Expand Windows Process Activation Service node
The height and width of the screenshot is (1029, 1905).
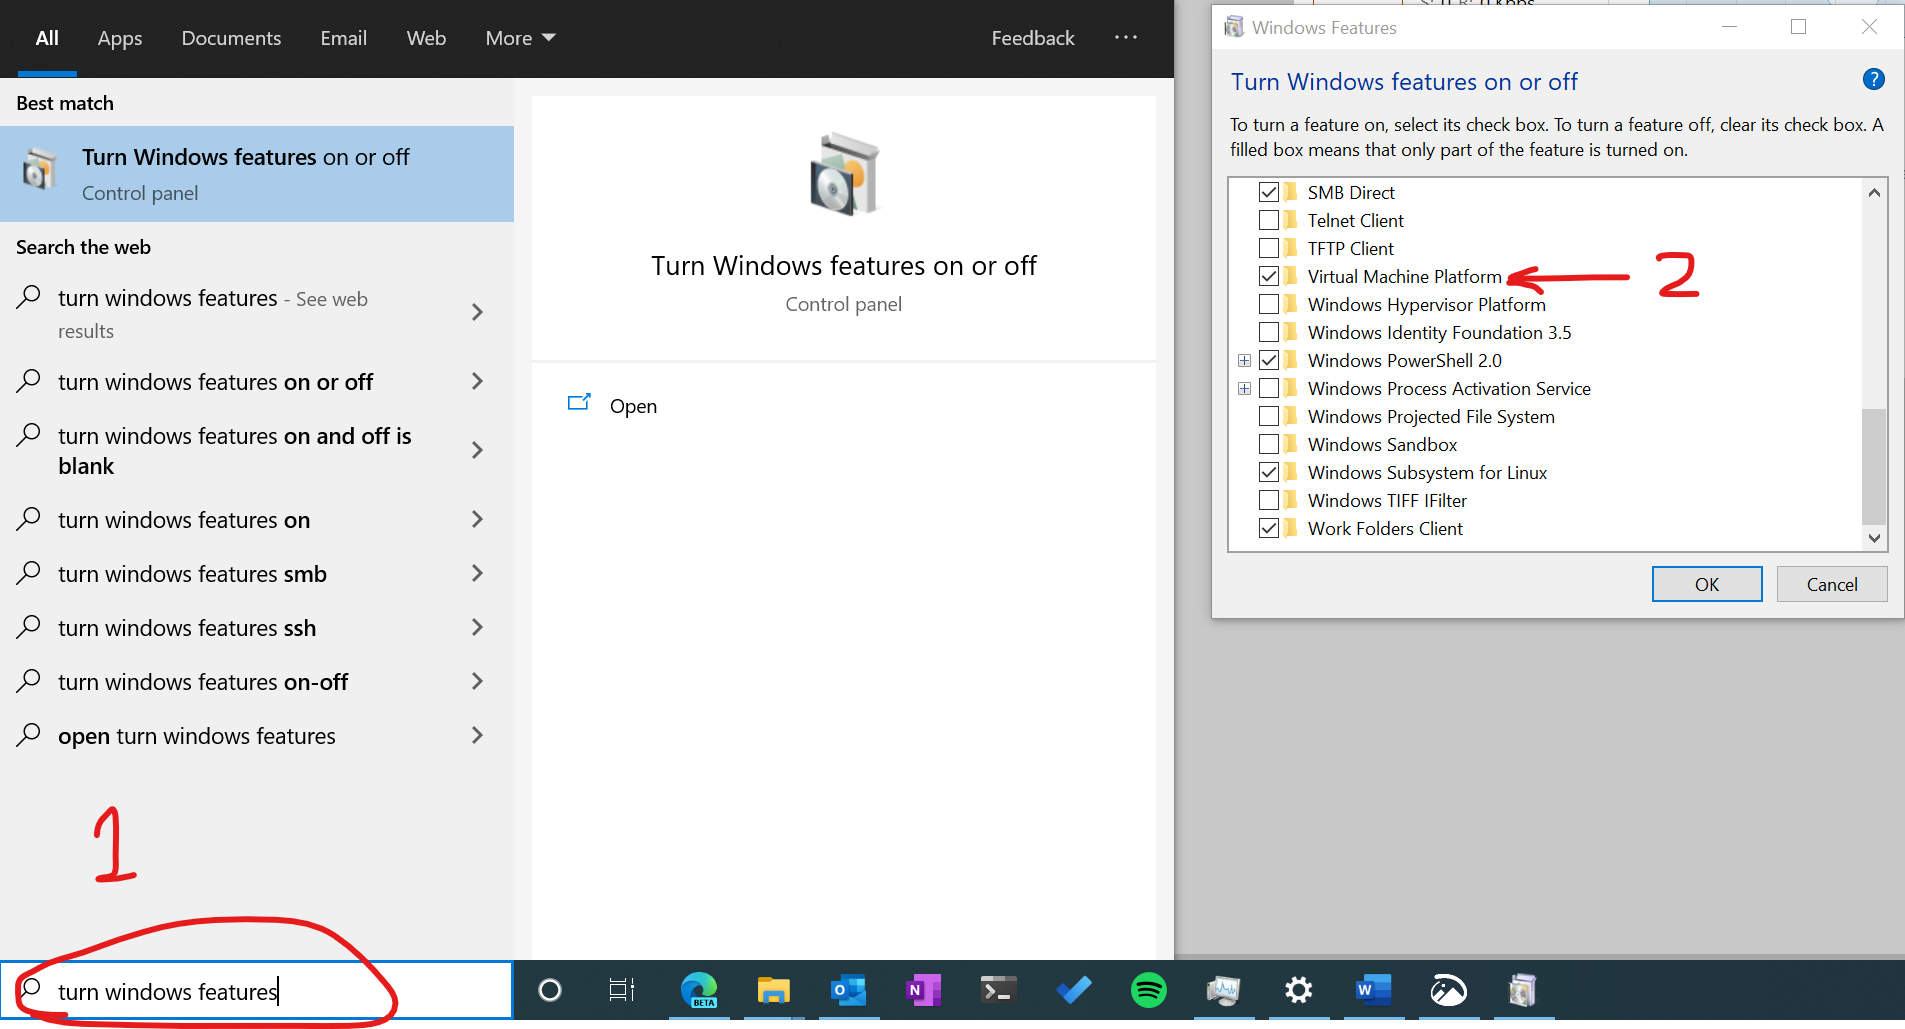[1244, 388]
